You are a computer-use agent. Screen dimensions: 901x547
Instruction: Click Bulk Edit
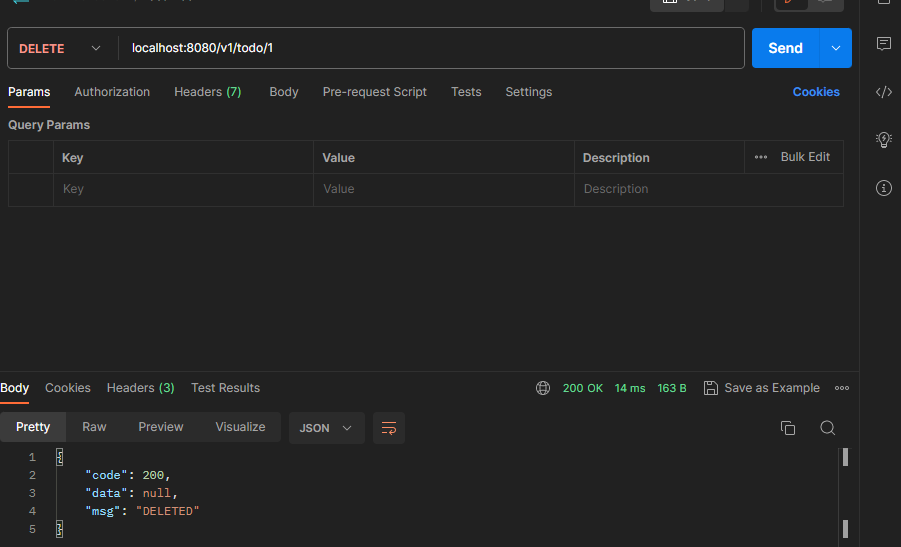[x=805, y=157]
